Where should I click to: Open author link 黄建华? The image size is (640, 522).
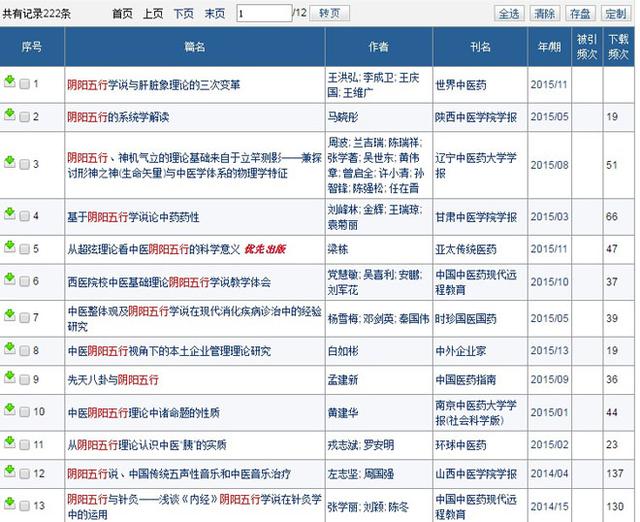pyautogui.click(x=343, y=413)
